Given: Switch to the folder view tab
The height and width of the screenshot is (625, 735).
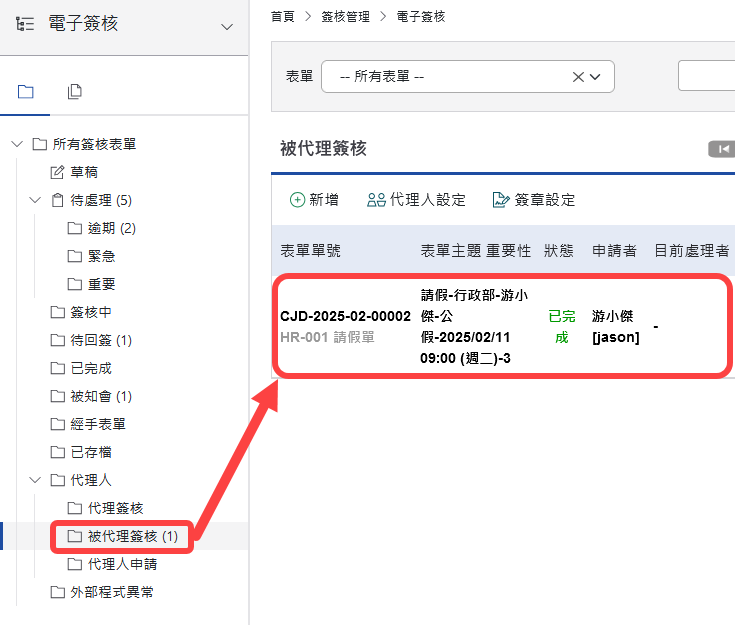Looking at the screenshot, I should click(x=25, y=91).
